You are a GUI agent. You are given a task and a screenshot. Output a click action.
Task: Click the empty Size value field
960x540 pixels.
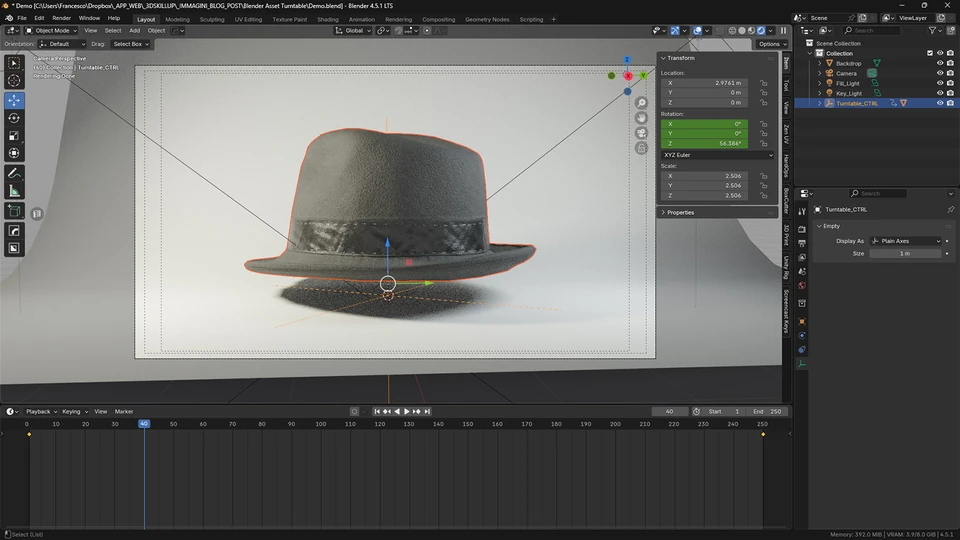click(x=905, y=253)
